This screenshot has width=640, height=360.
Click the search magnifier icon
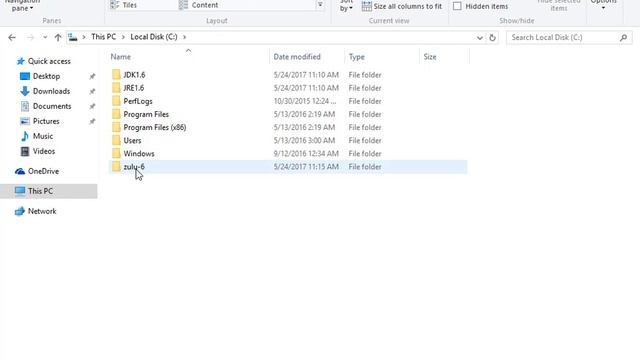tap(623, 38)
